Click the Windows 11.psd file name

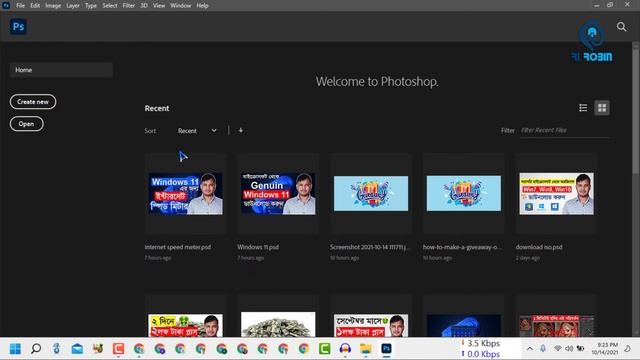pyautogui.click(x=258, y=247)
